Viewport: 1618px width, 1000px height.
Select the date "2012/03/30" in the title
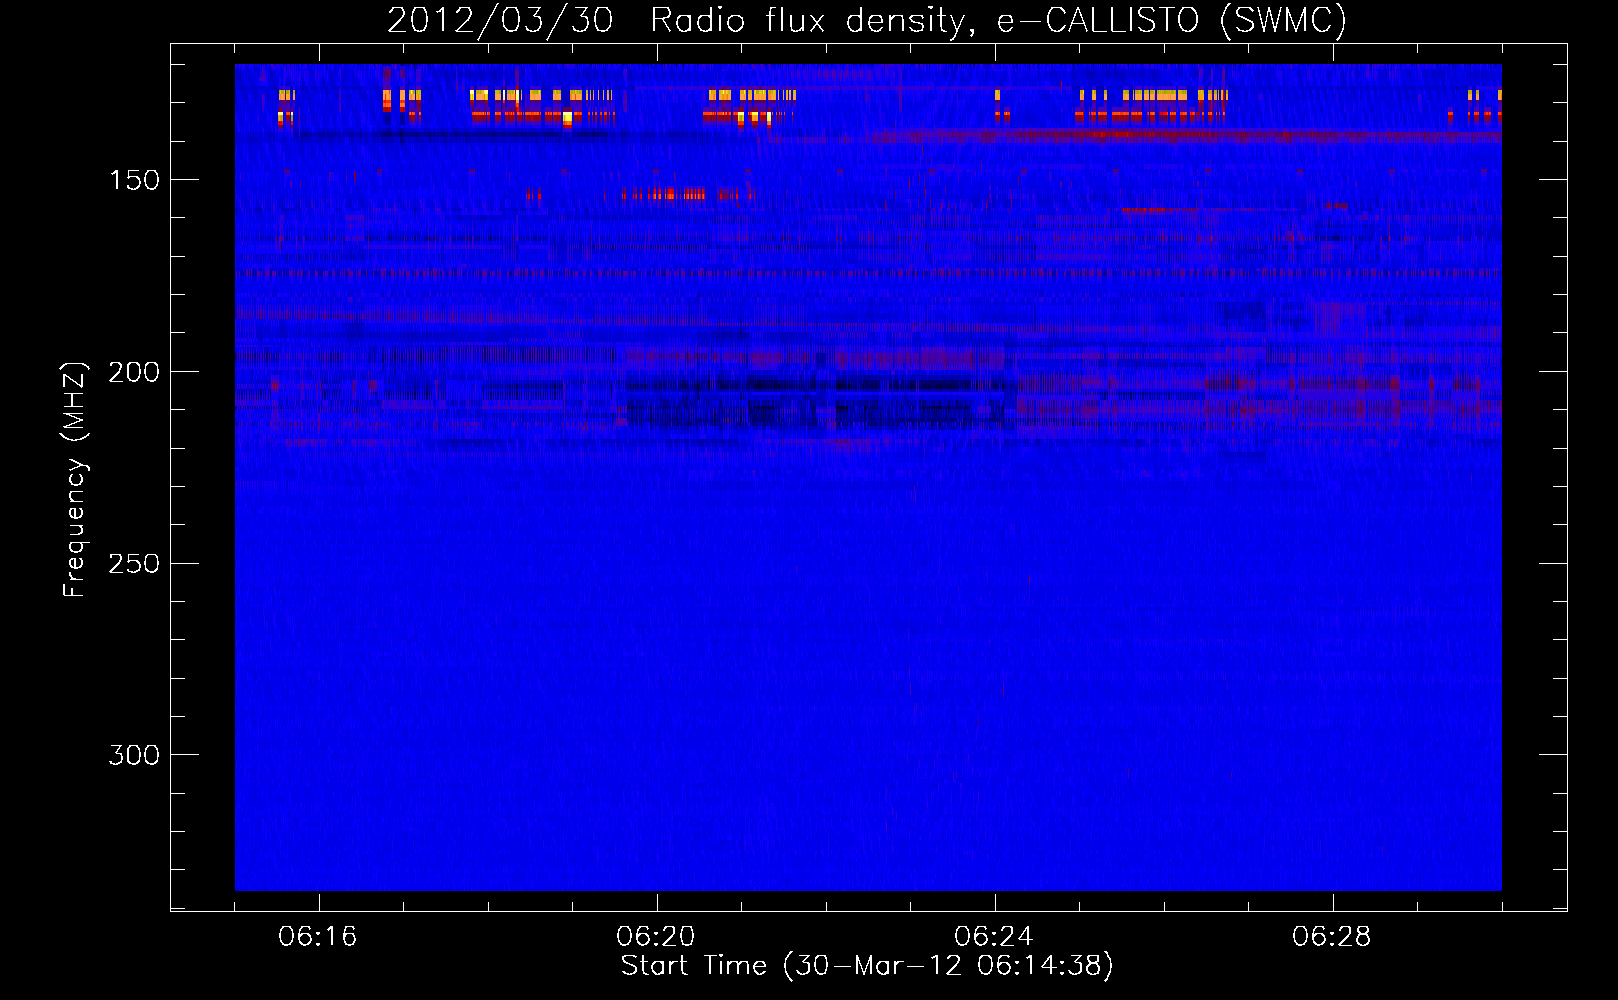point(500,20)
